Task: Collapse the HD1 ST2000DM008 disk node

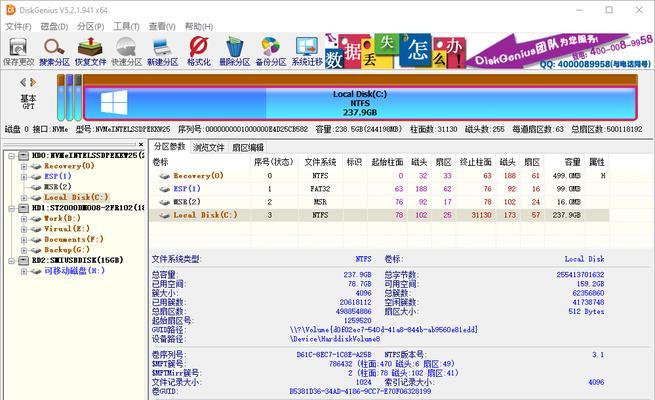Action: coord(11,208)
